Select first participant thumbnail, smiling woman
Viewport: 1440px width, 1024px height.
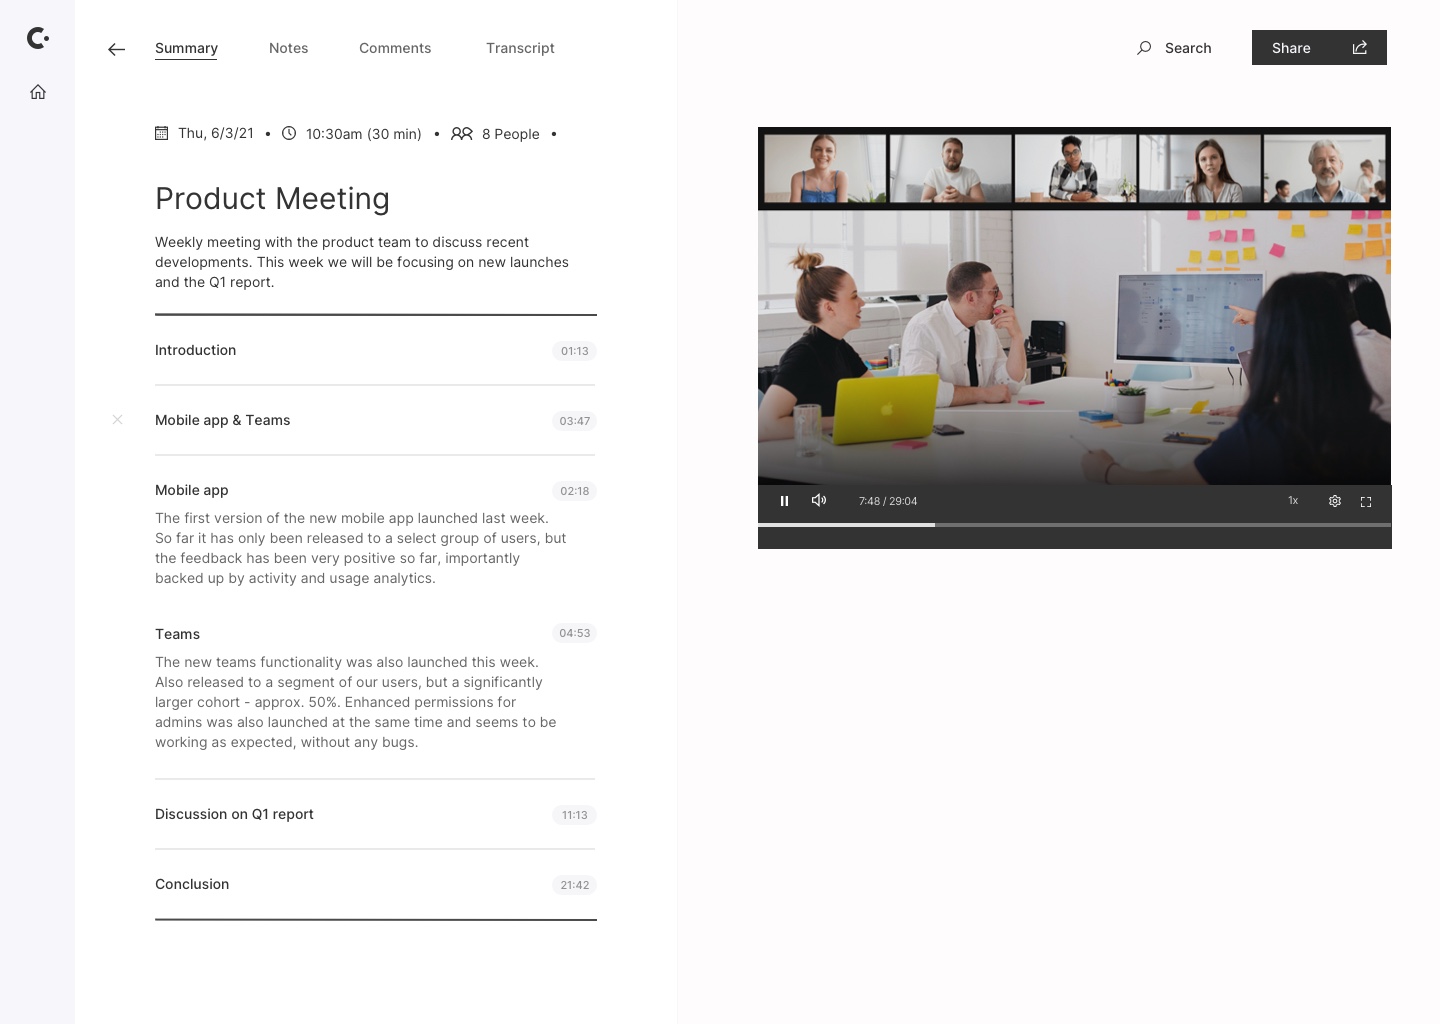pos(825,169)
